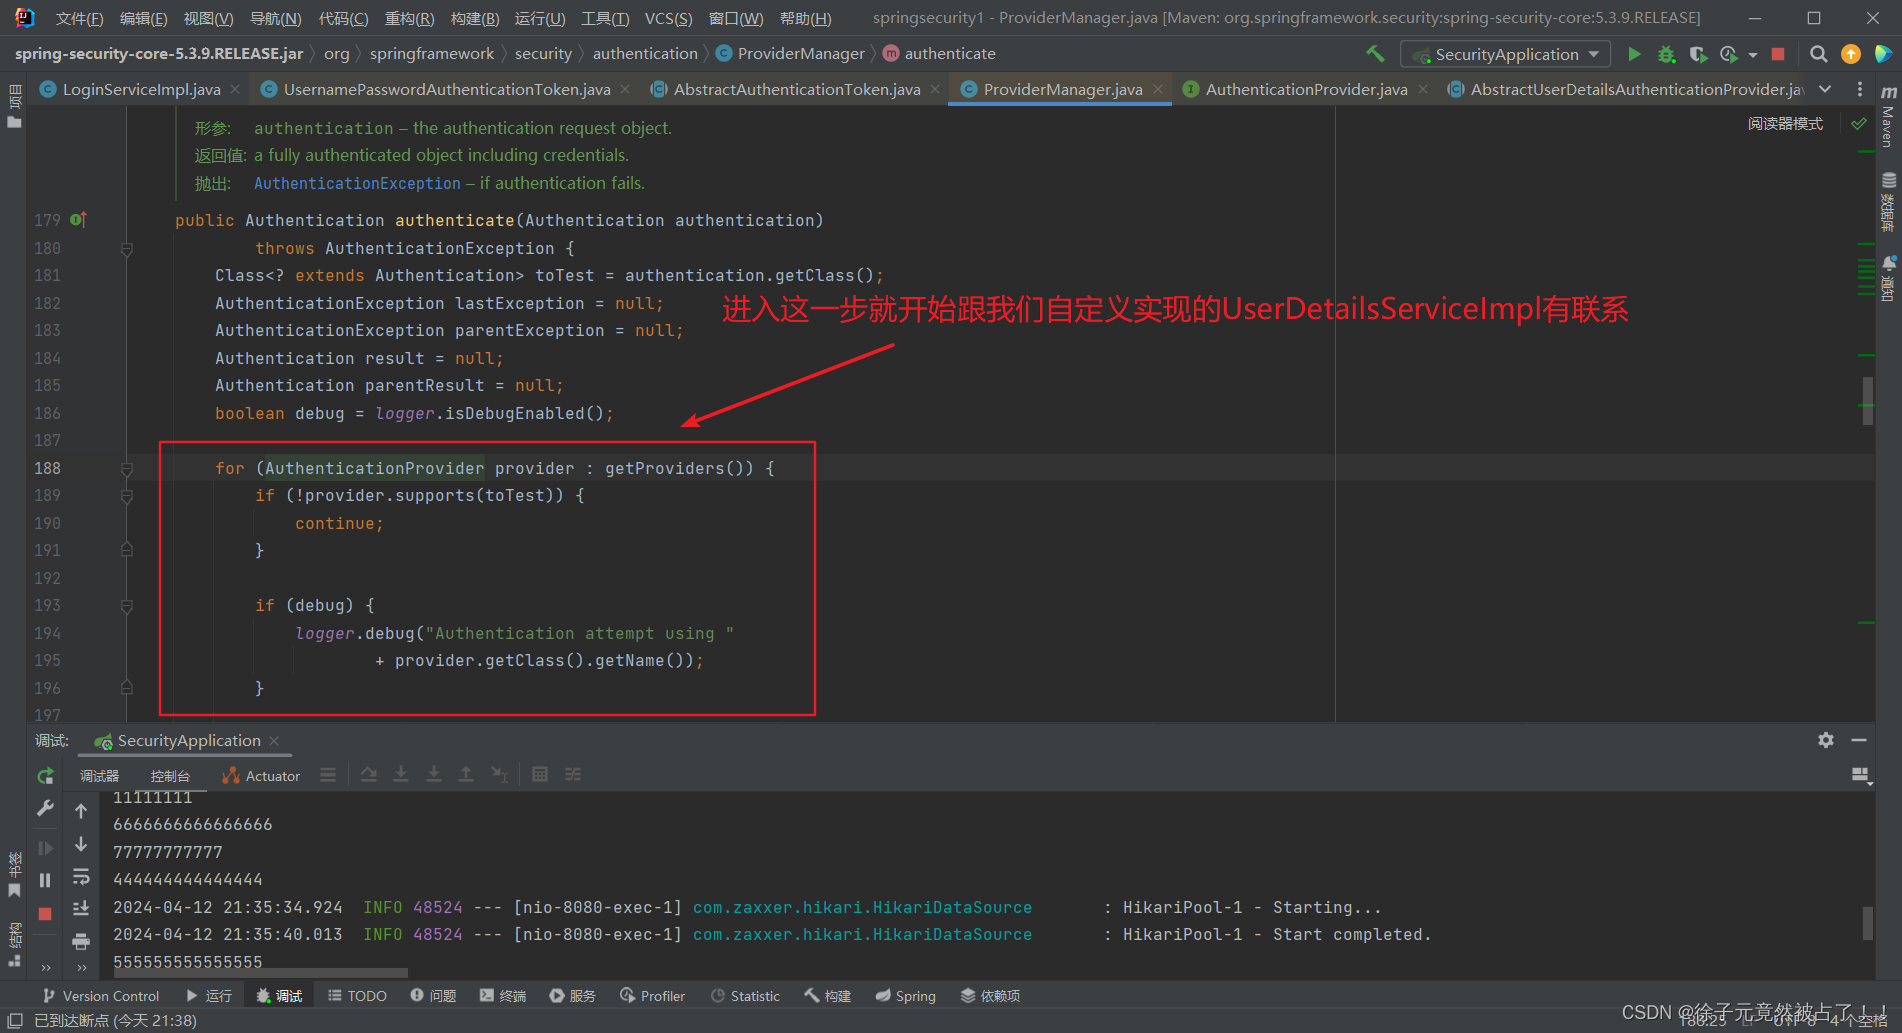Expand more console actions chevrons
The width and height of the screenshot is (1902, 1033).
81,968
